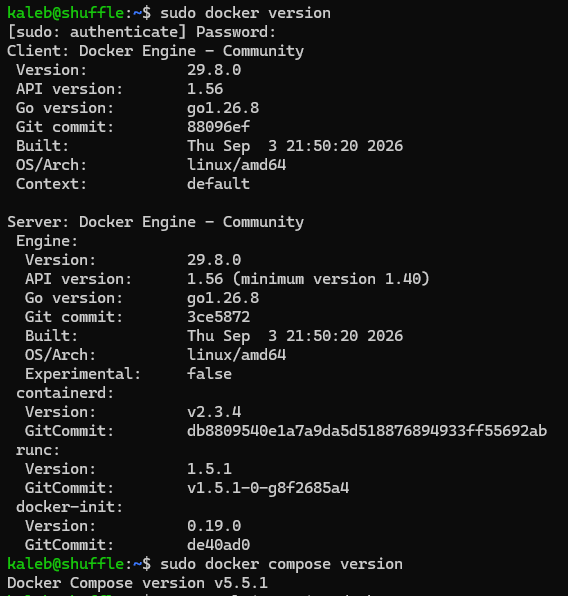This screenshot has width=568, height=596.
Task: Click the long containerd GitCommit hash
Action: [x=367, y=431]
